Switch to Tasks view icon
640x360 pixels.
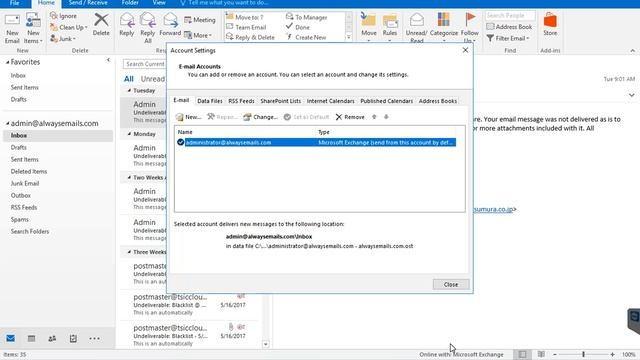point(73,338)
